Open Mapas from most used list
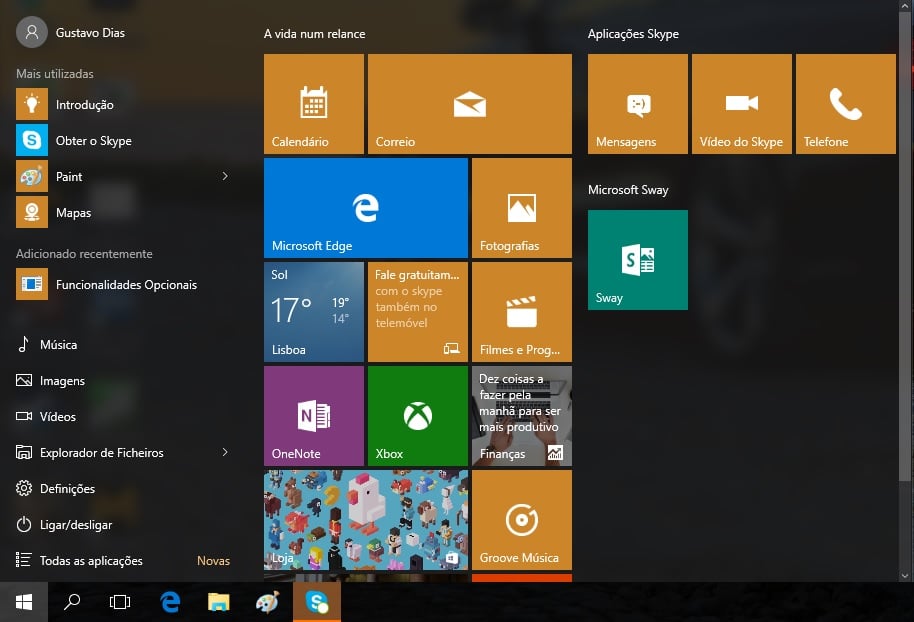Viewport: 914px width, 622px height. (x=124, y=213)
